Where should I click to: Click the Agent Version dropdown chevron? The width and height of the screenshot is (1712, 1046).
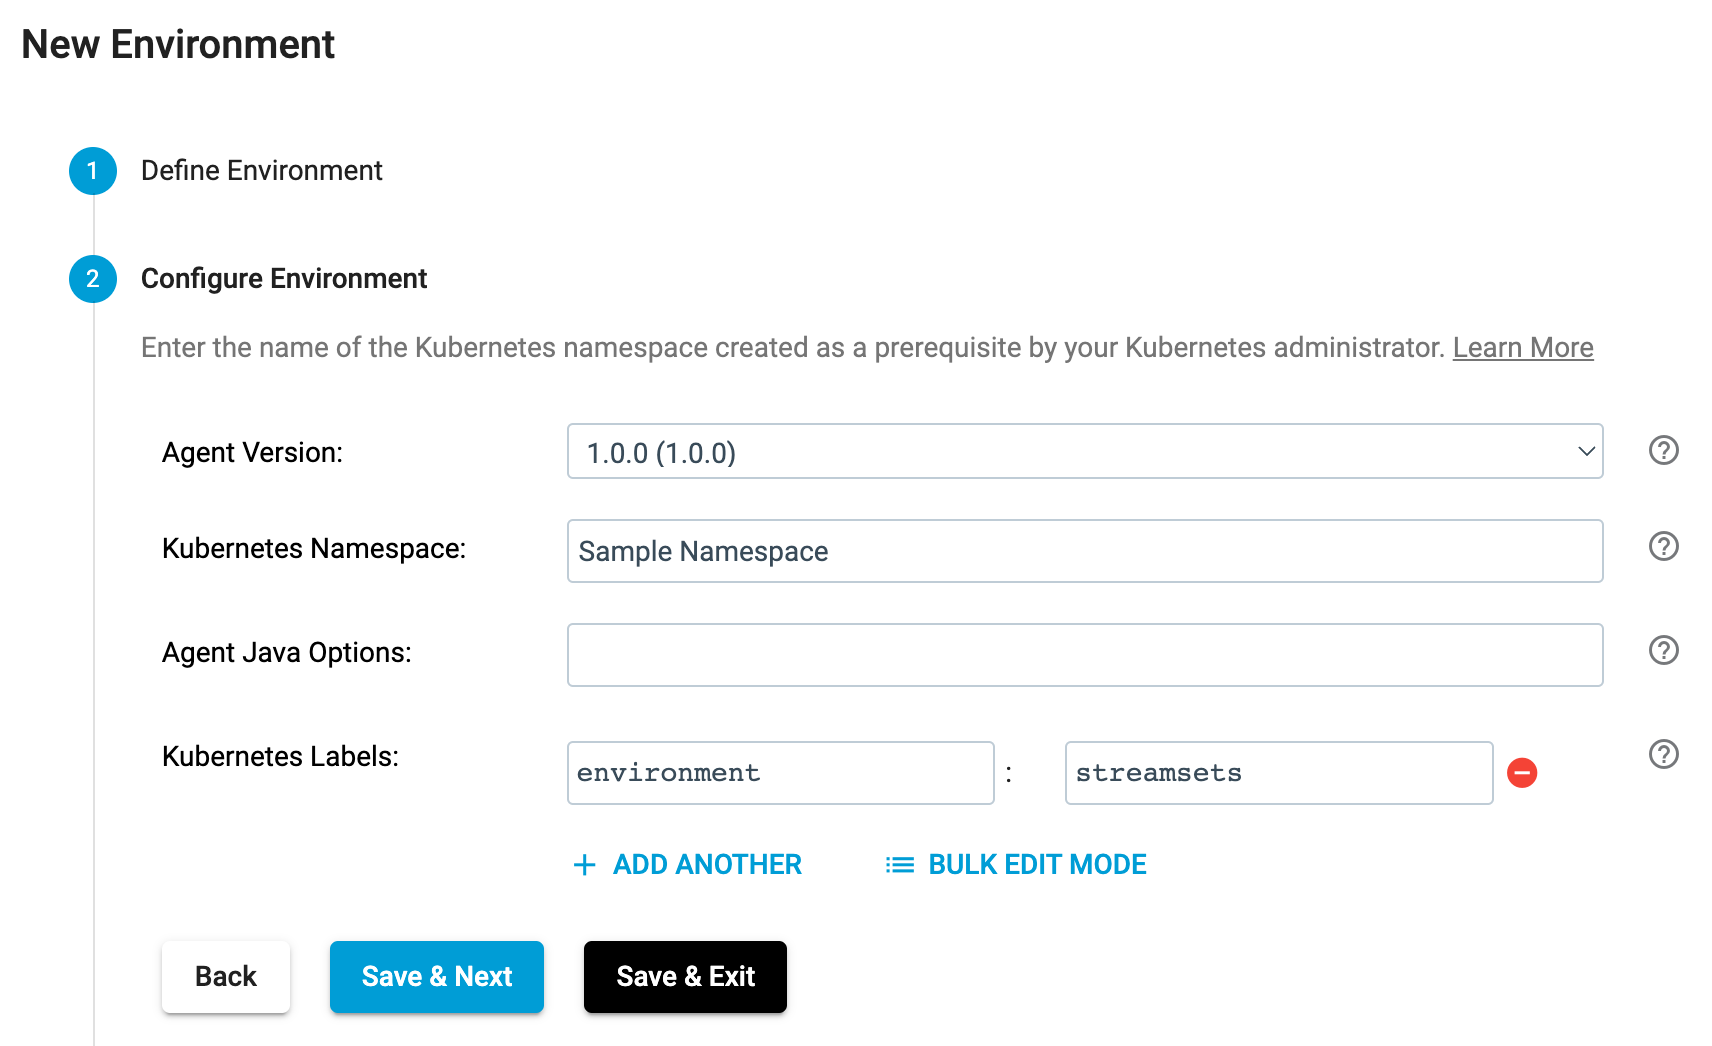(1586, 452)
